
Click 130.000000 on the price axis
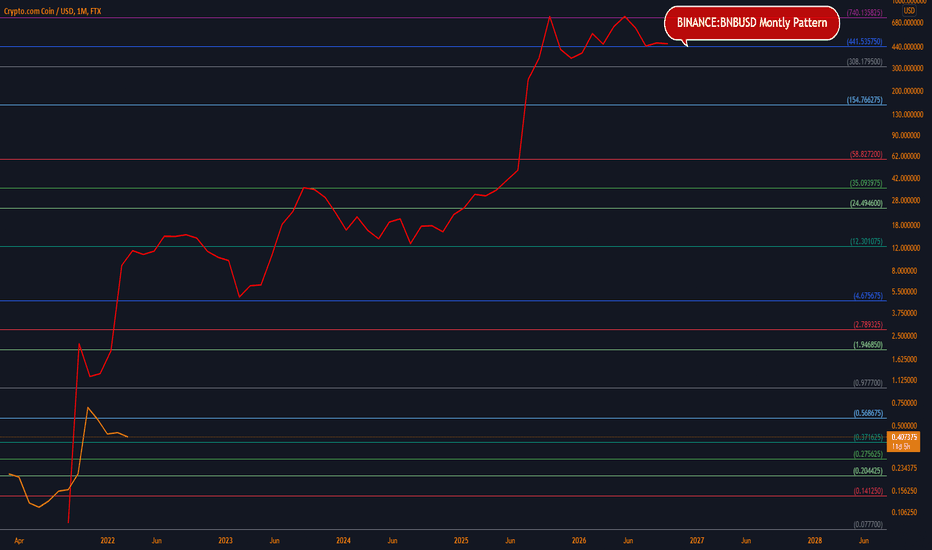[908, 114]
